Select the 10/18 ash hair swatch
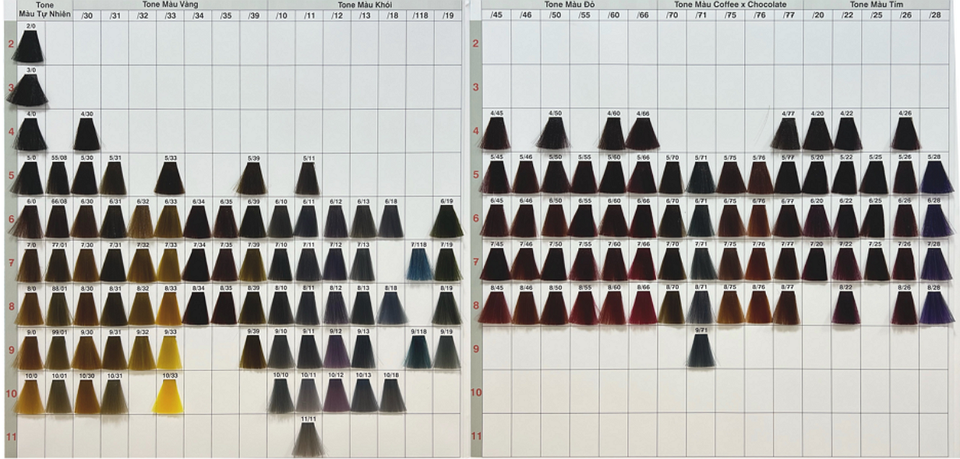This screenshot has height=459, width=960. pos(391,395)
